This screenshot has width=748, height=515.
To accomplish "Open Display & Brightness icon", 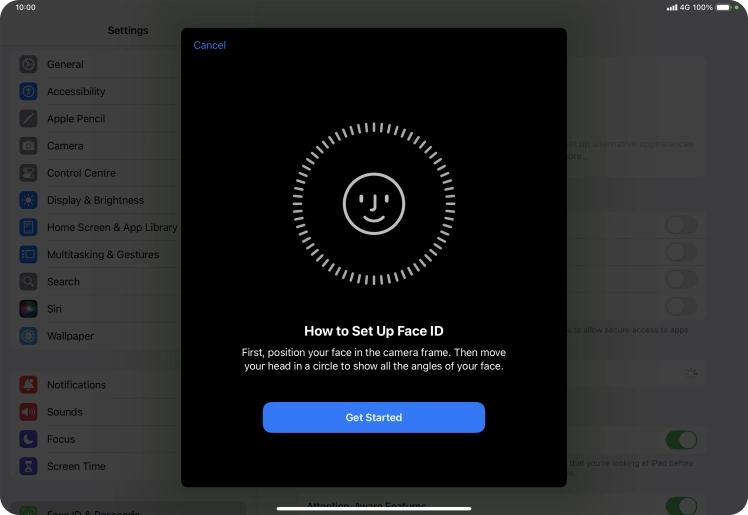I will pos(28,200).
